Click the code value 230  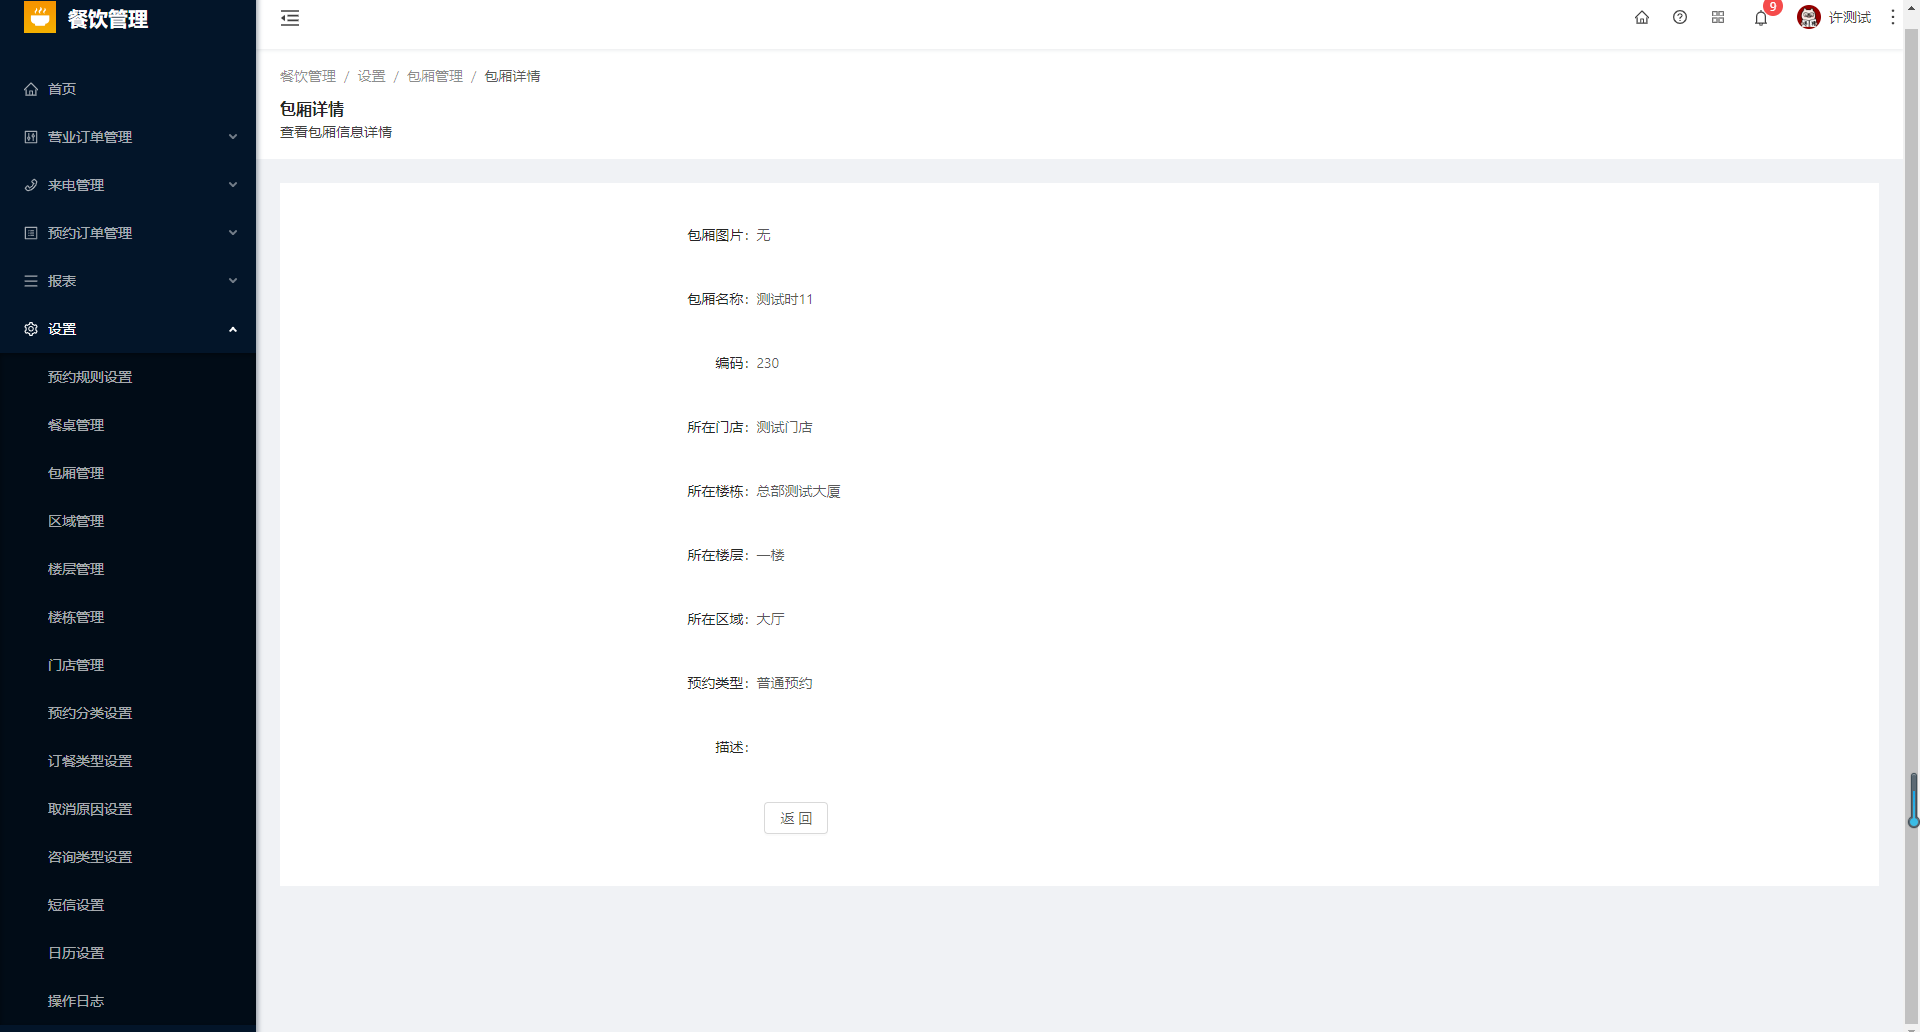point(768,363)
